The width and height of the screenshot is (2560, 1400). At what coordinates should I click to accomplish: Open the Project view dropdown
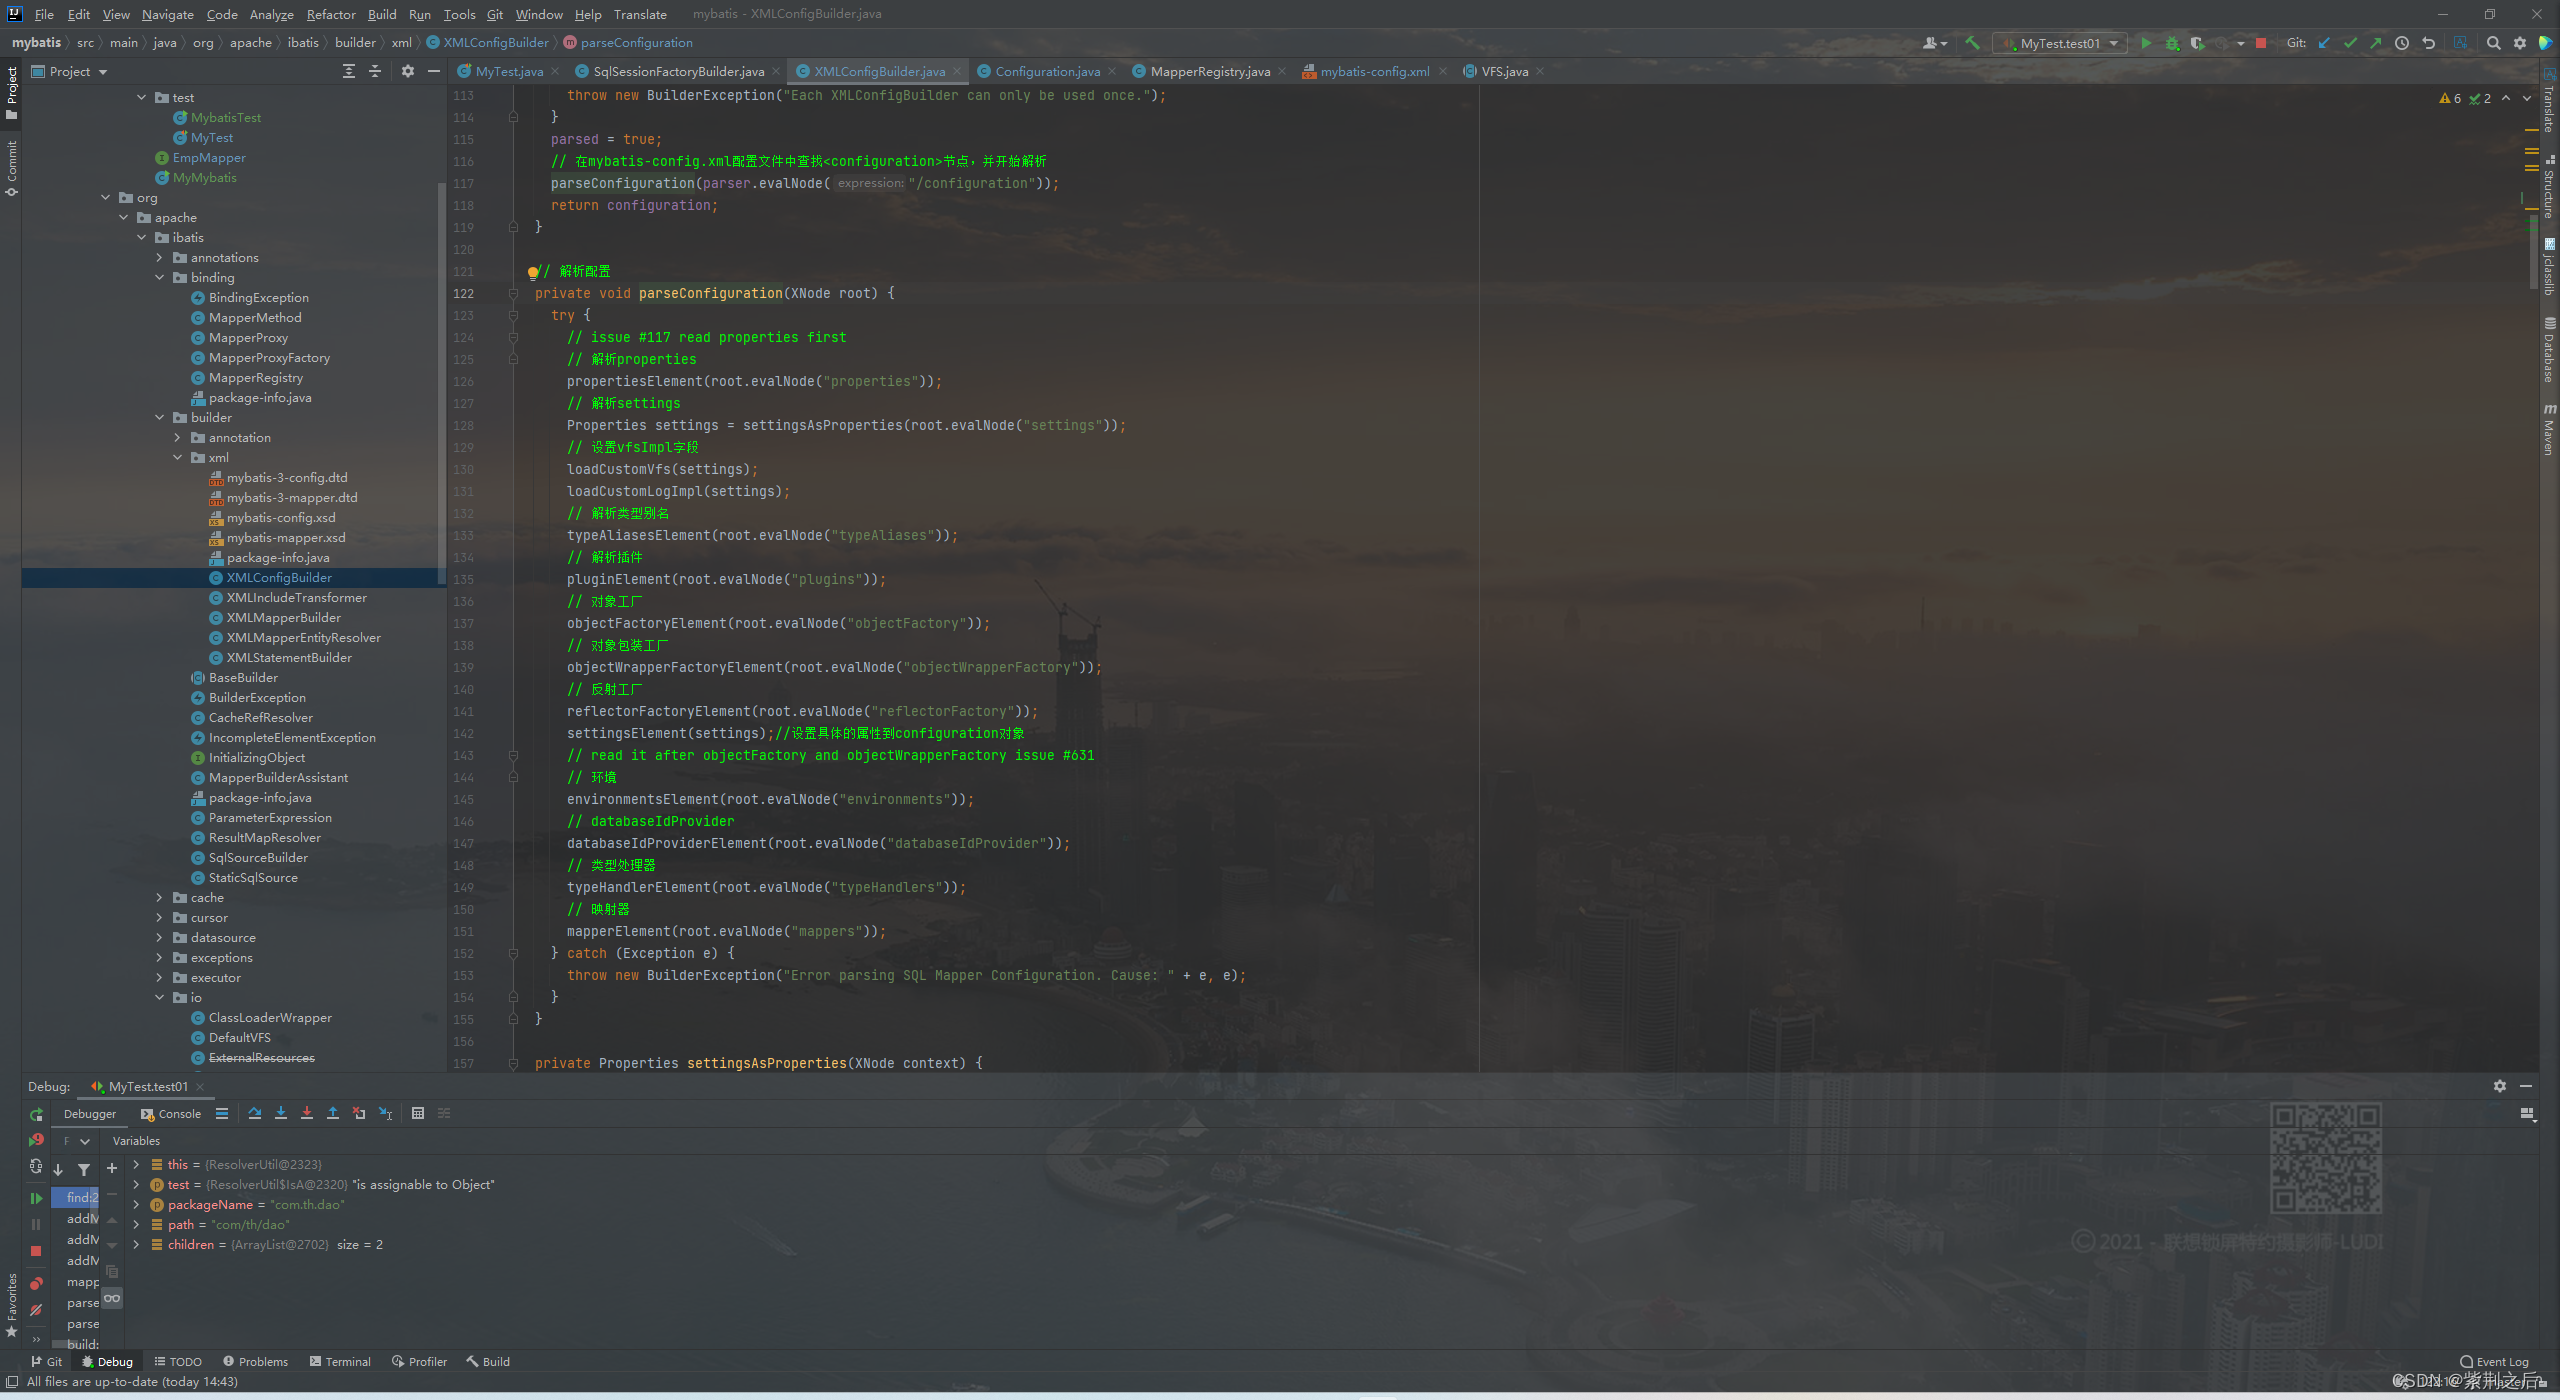(70, 71)
